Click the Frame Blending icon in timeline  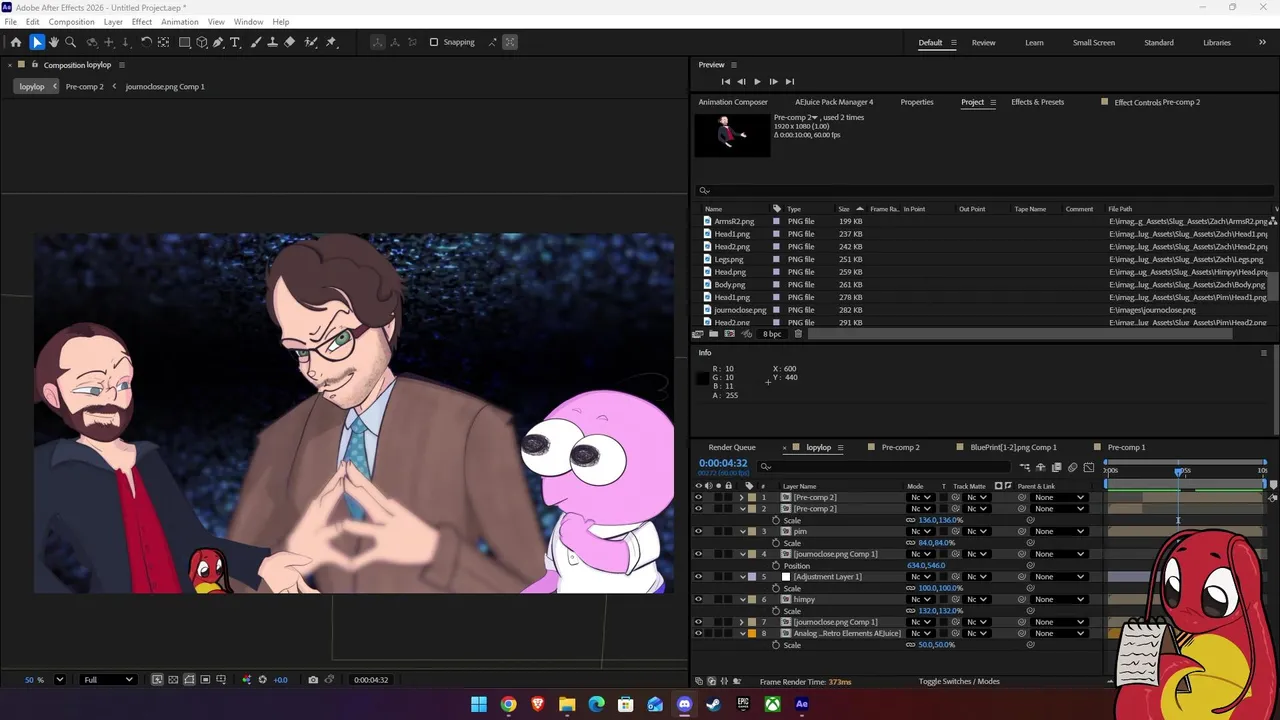coord(1057,467)
